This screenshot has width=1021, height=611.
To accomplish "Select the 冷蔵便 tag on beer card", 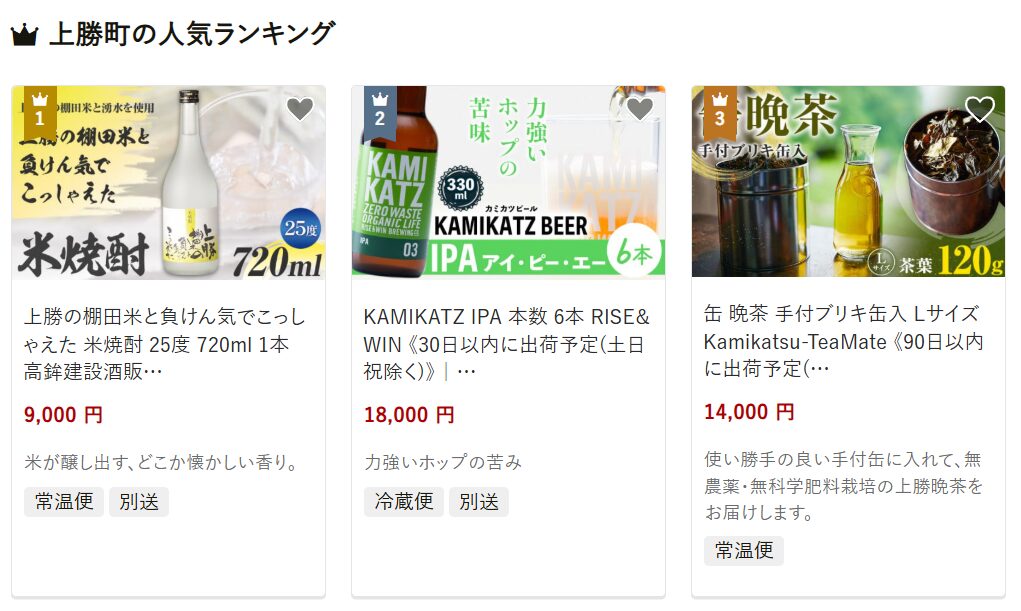I will 404,502.
